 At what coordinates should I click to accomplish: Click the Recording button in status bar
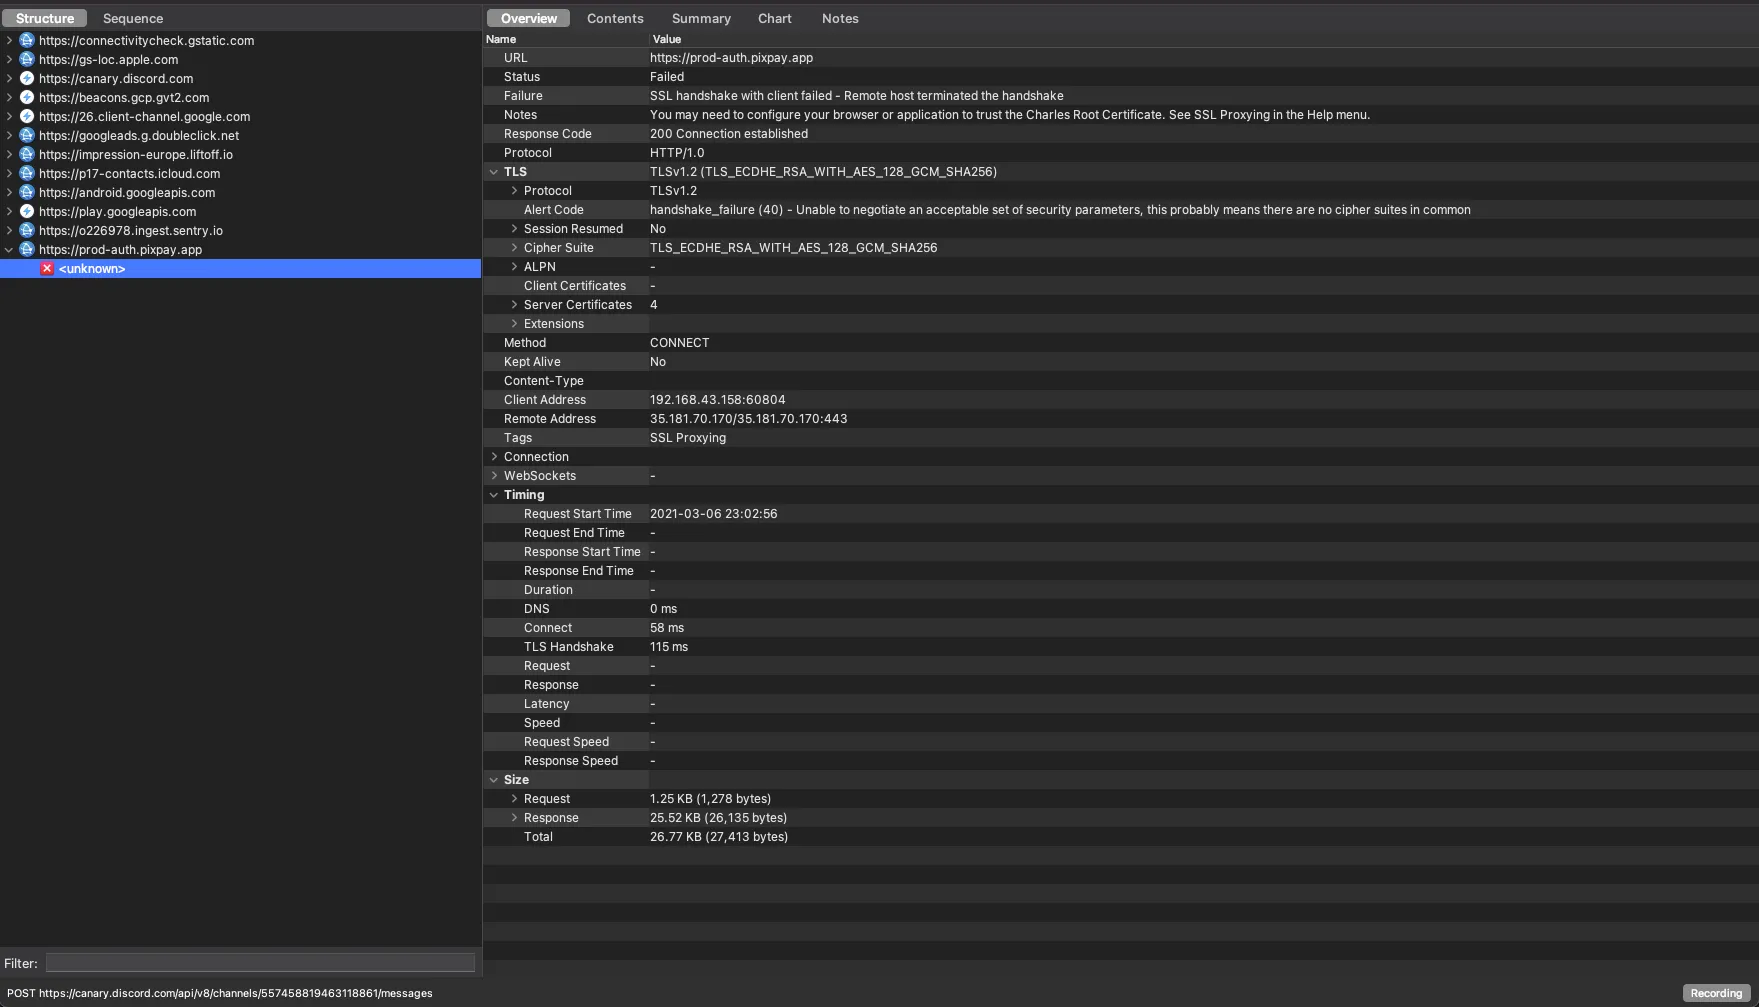click(1716, 993)
